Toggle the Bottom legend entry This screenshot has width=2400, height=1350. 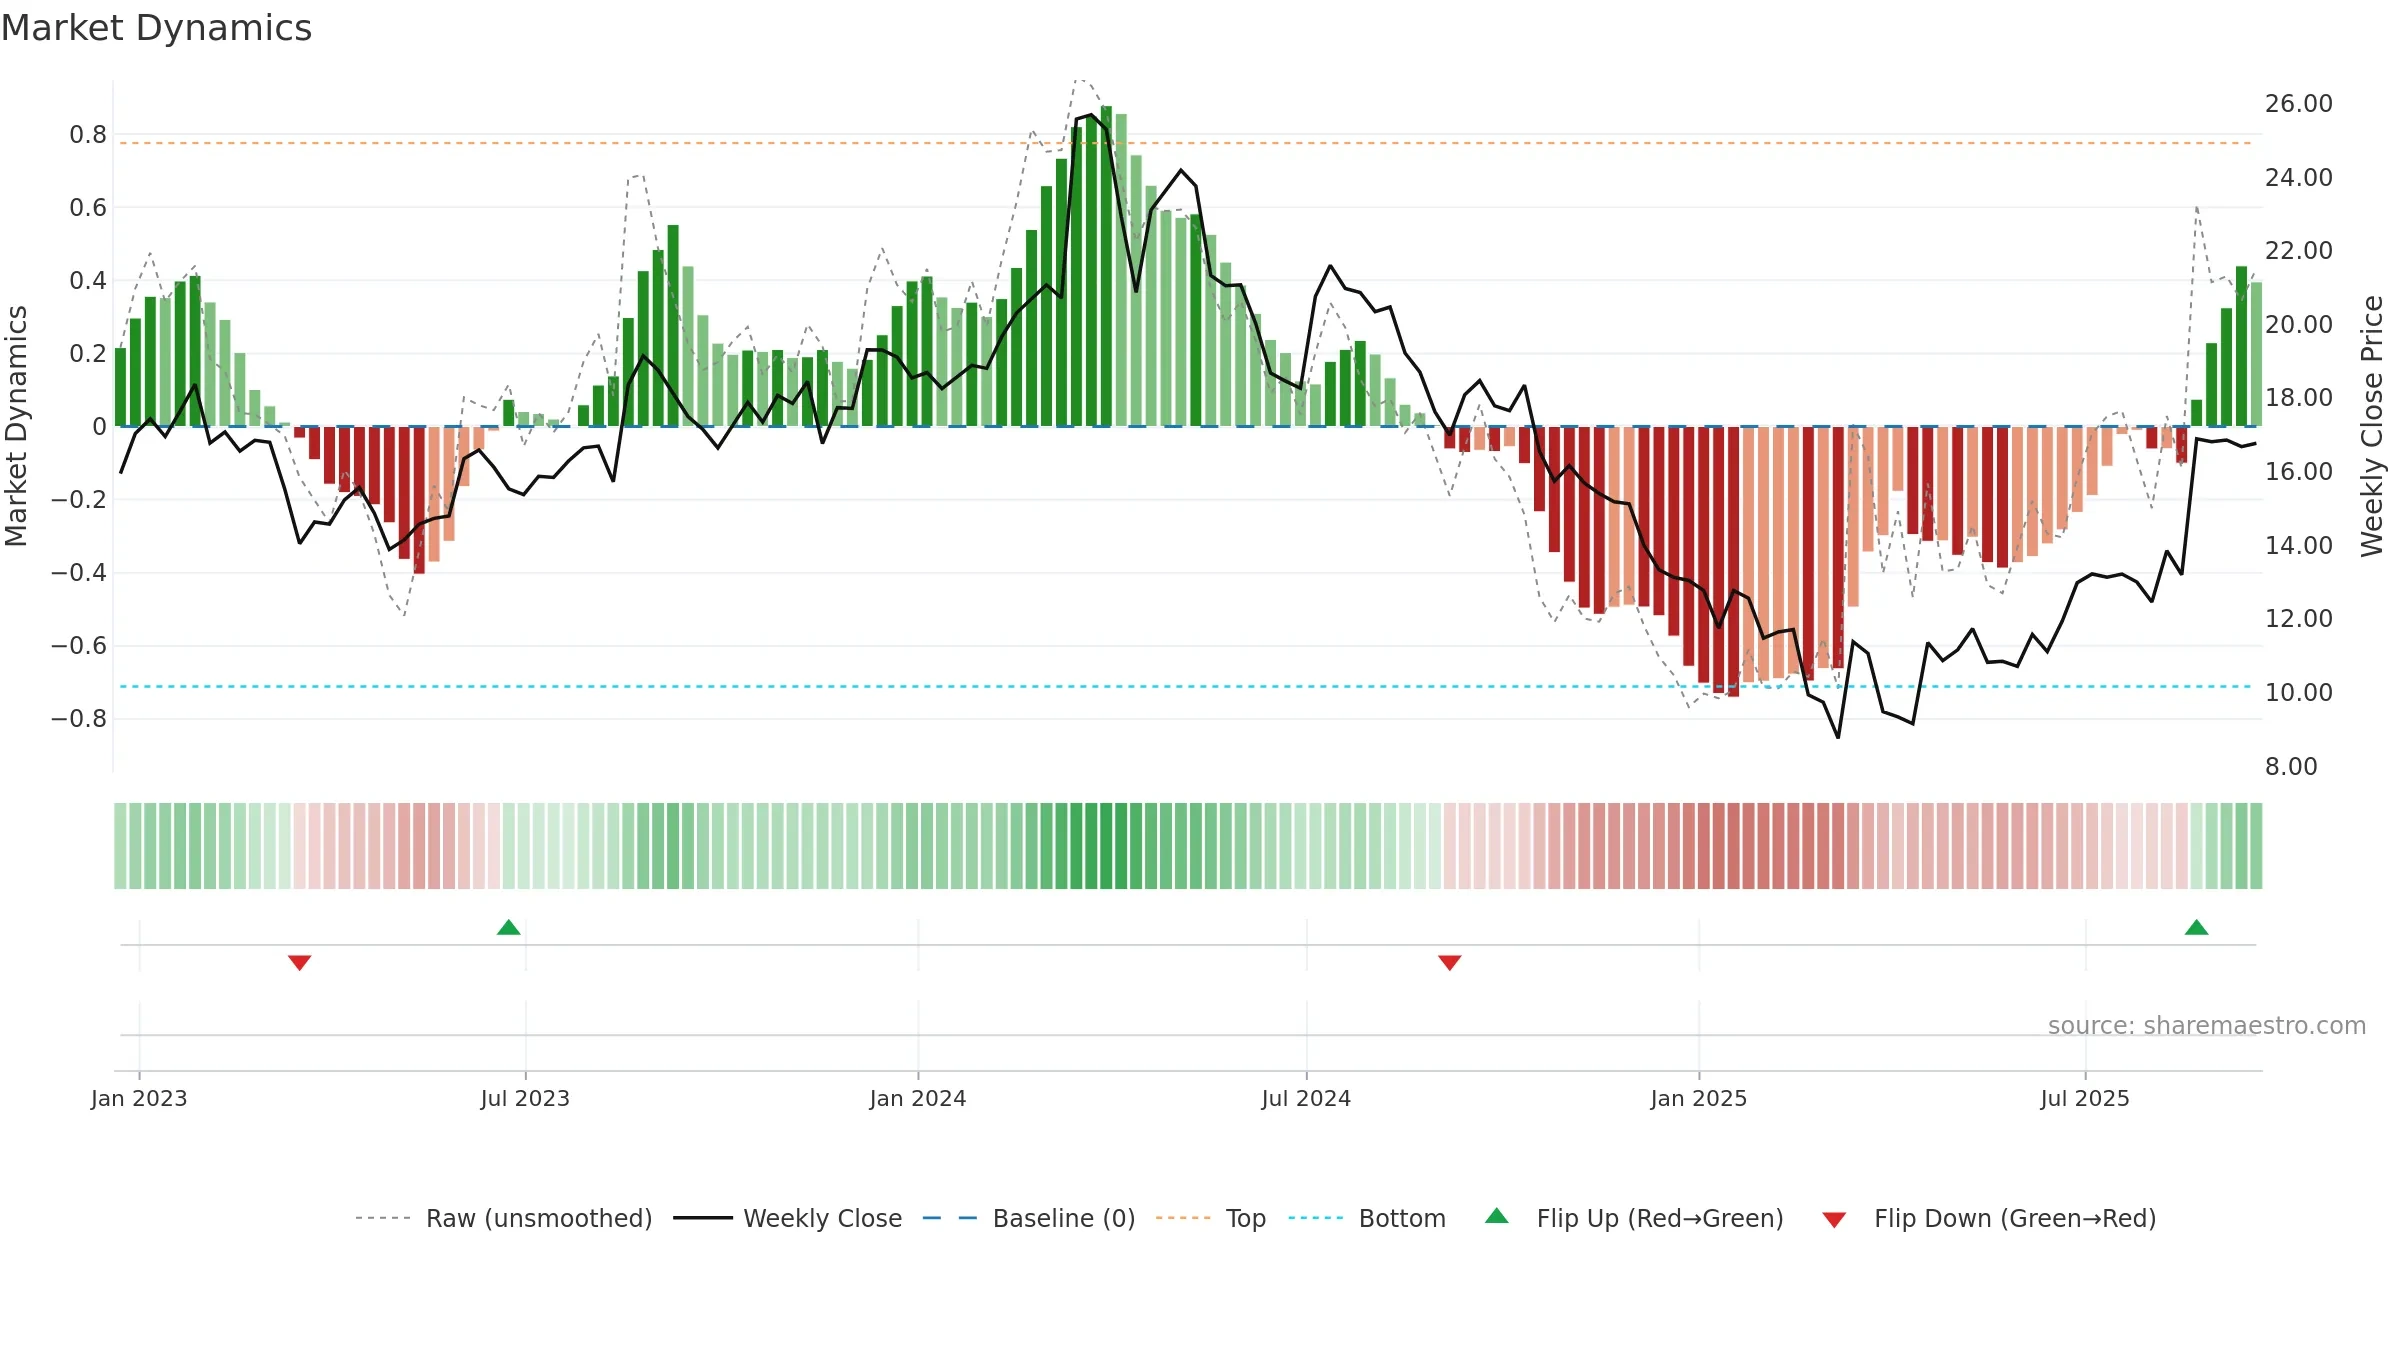[x=1367, y=1218]
